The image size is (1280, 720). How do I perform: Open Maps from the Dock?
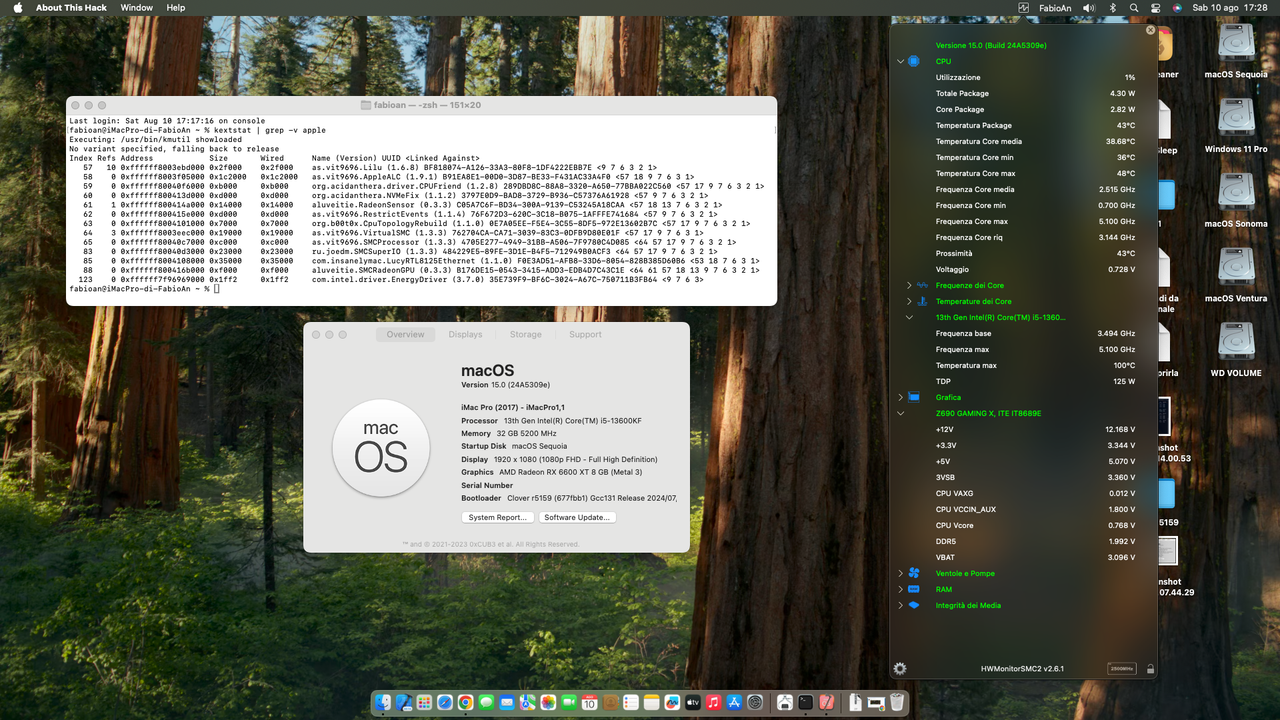(x=527, y=703)
